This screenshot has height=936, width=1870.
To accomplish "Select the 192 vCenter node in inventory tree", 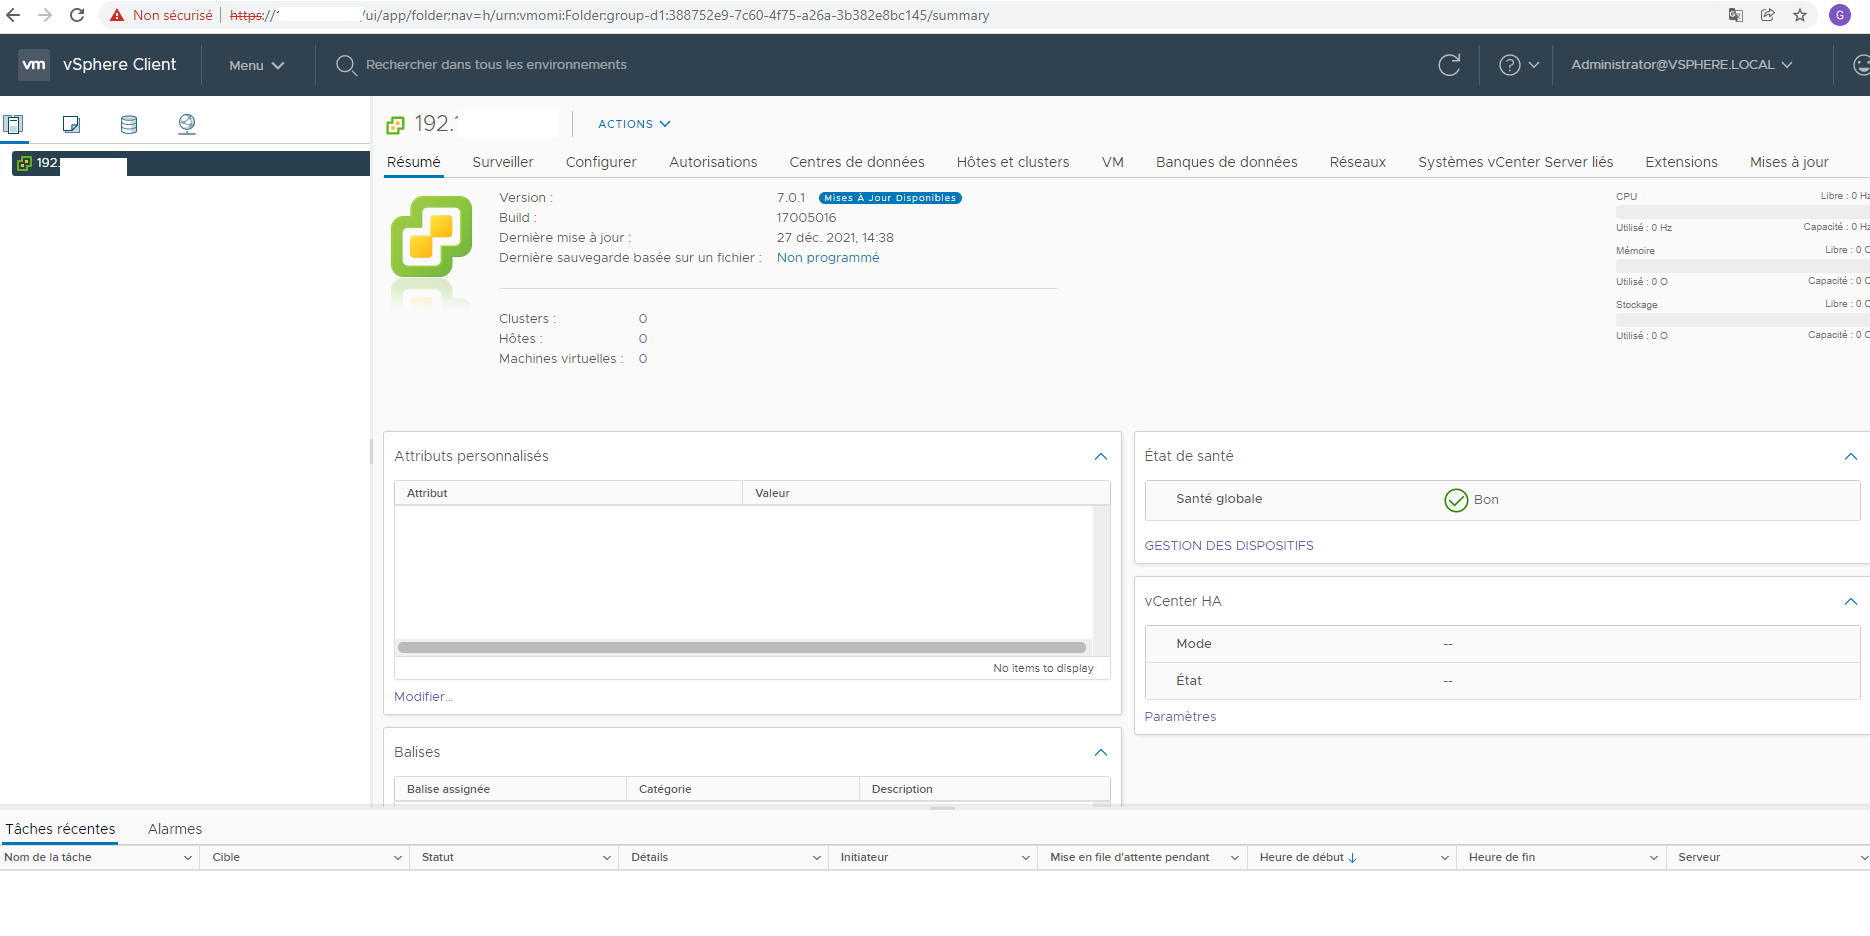I will pos(191,163).
